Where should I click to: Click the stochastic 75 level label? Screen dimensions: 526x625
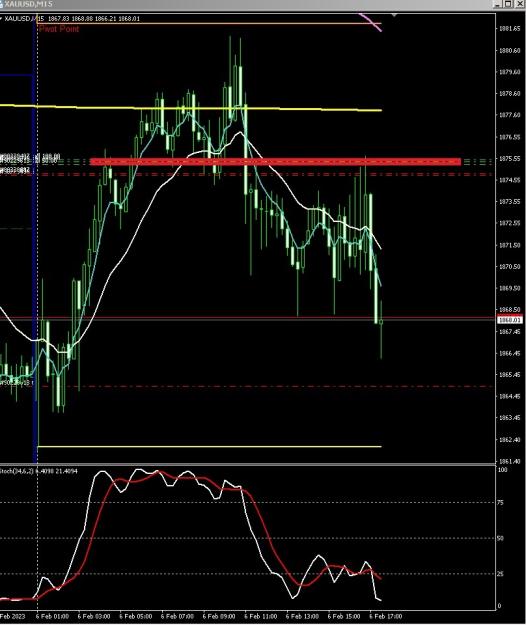500,503
